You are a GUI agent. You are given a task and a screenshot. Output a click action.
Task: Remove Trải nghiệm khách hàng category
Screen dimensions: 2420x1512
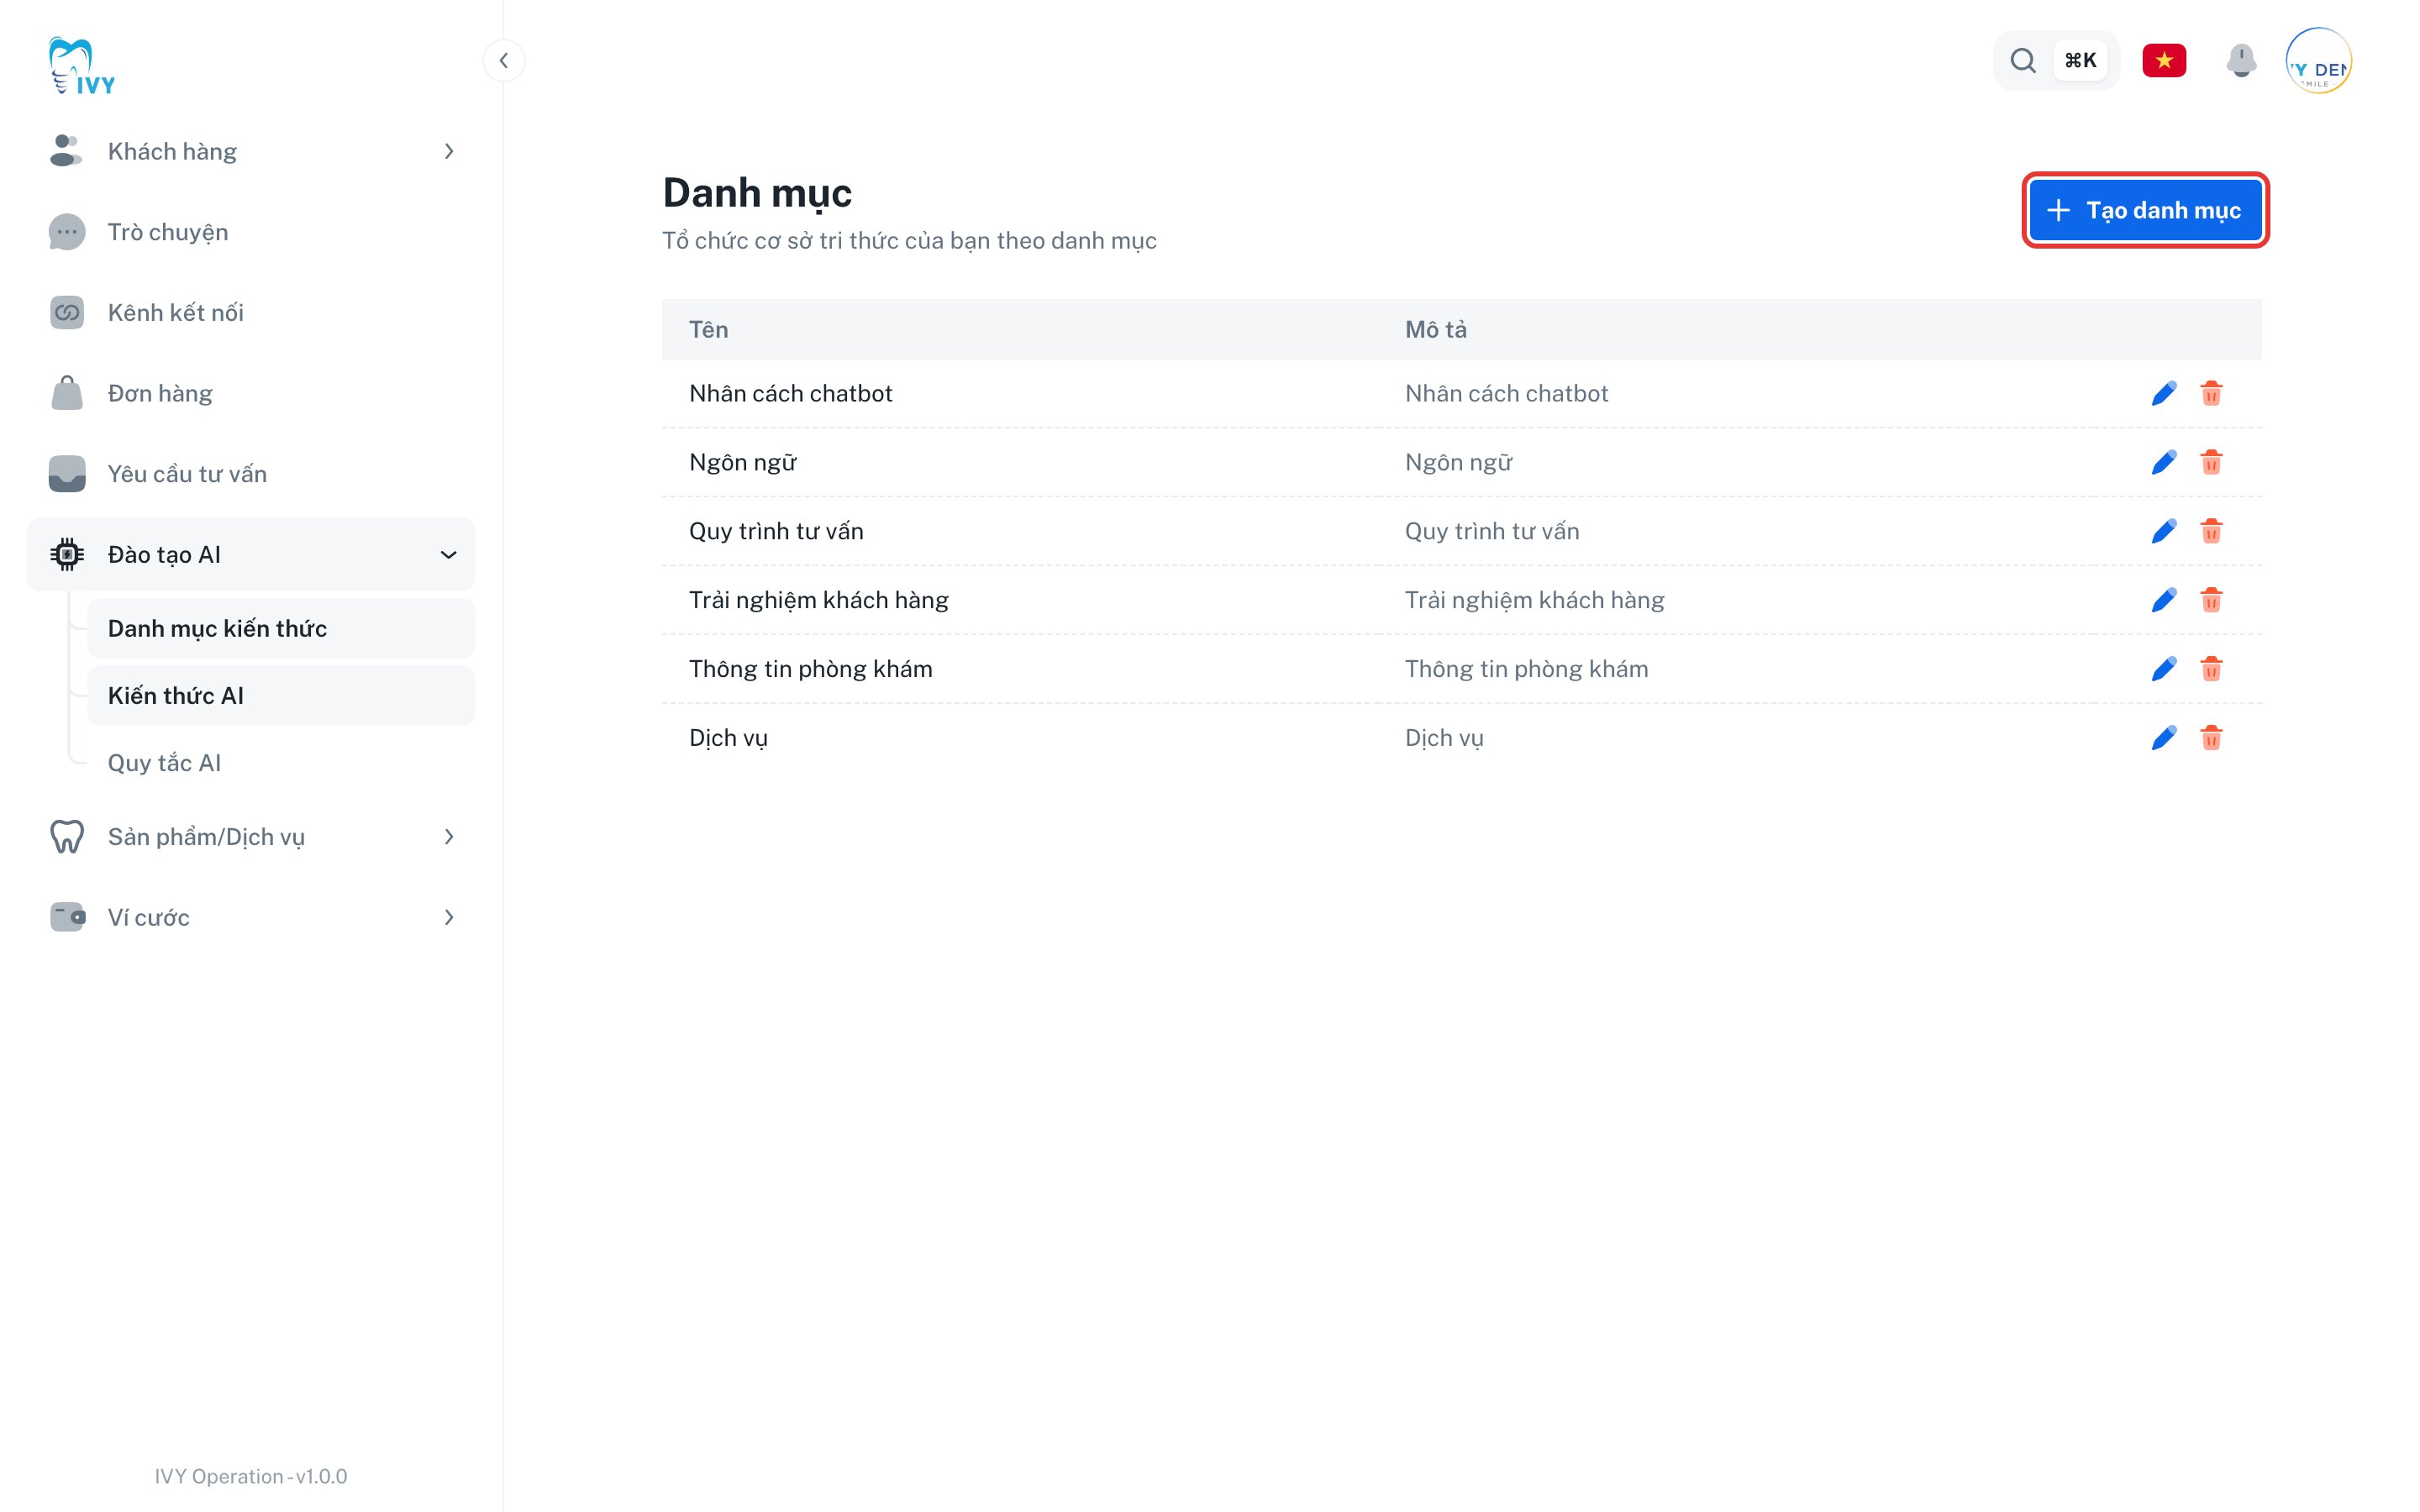(x=2211, y=600)
